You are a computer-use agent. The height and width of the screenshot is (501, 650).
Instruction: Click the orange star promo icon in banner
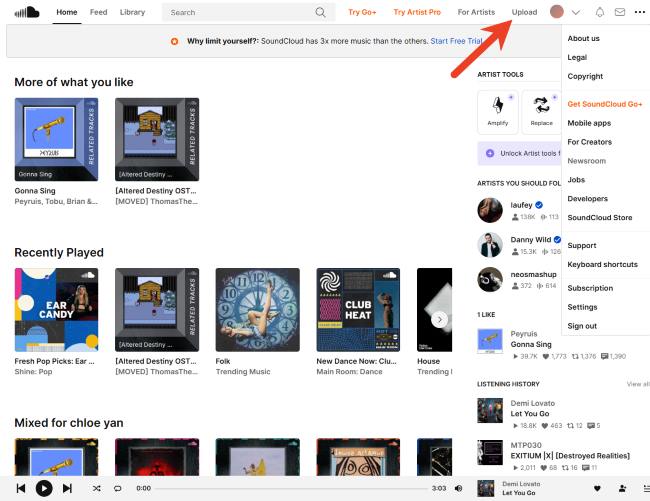coord(175,41)
